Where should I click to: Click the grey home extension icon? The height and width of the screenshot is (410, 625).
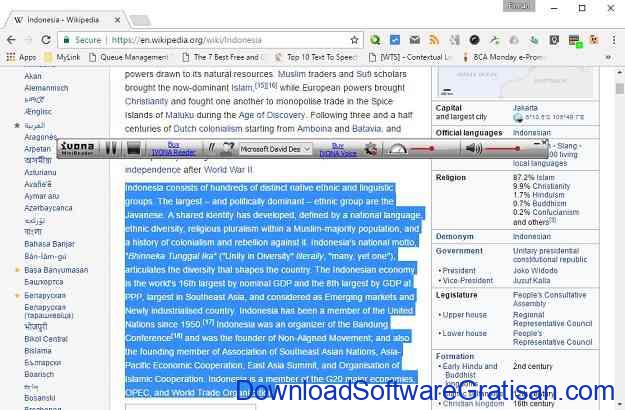pyautogui.click(x=514, y=40)
